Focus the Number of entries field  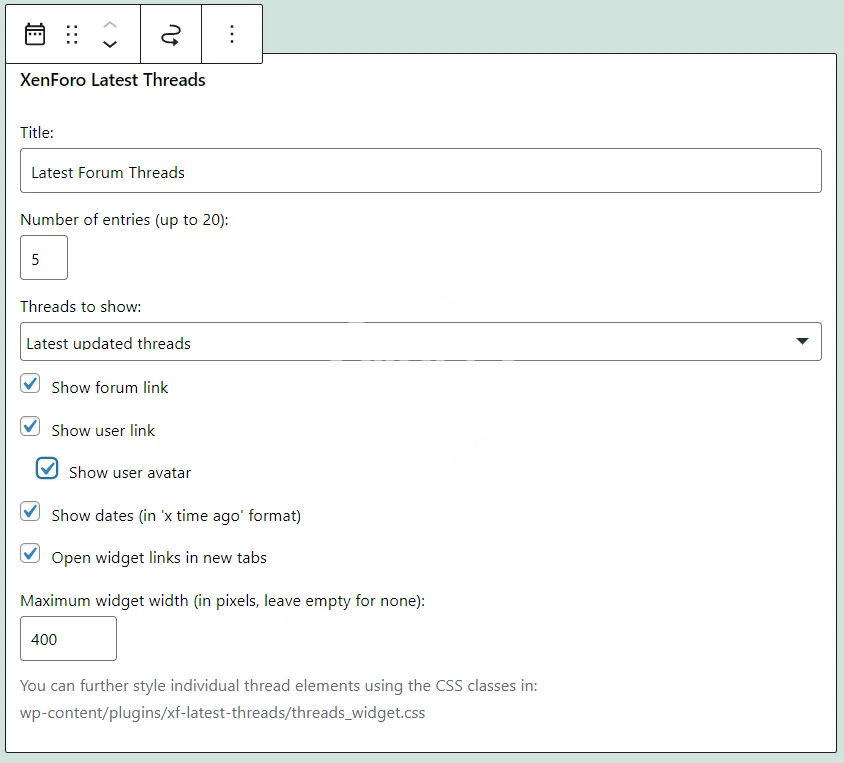[x=44, y=258]
